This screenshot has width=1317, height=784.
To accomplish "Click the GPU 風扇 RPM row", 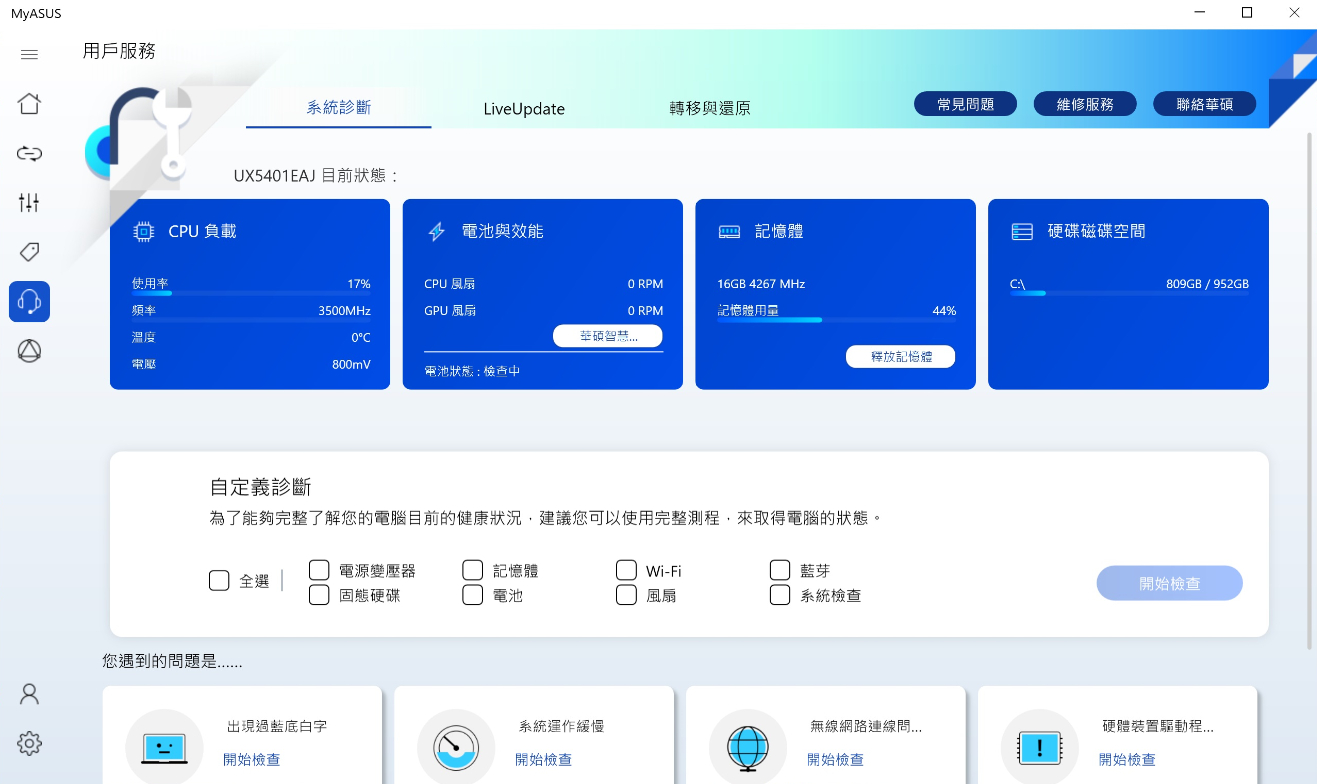I will click(x=543, y=311).
